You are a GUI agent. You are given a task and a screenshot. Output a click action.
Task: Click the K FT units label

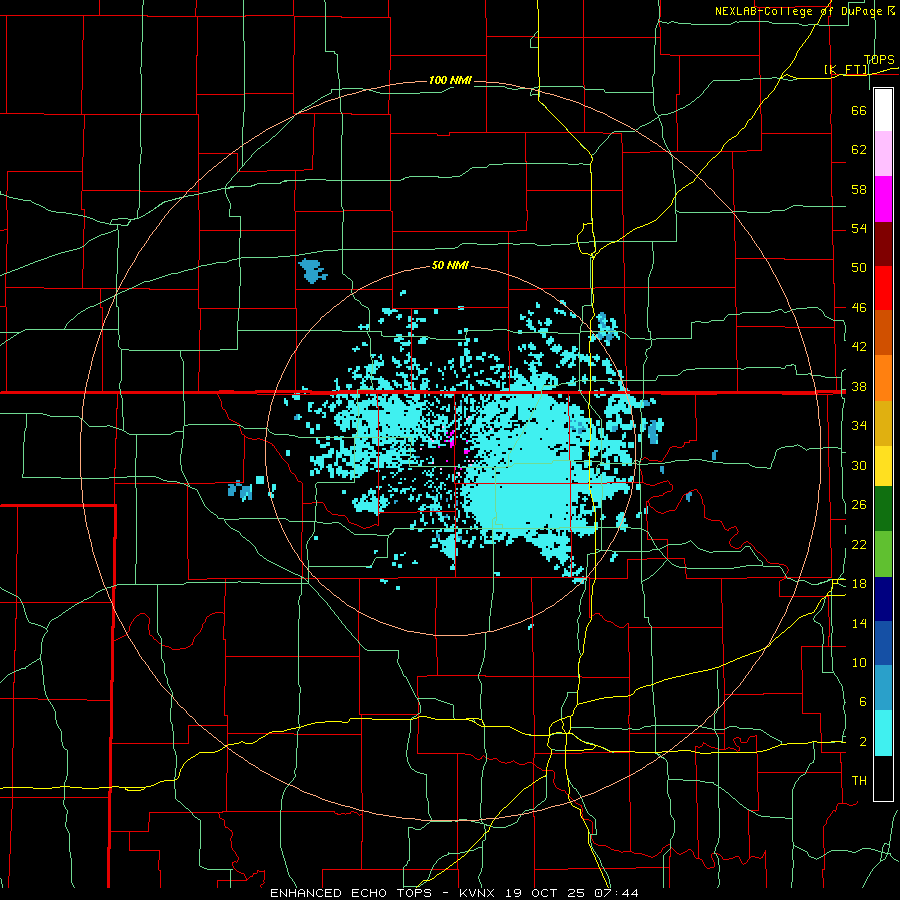point(846,70)
